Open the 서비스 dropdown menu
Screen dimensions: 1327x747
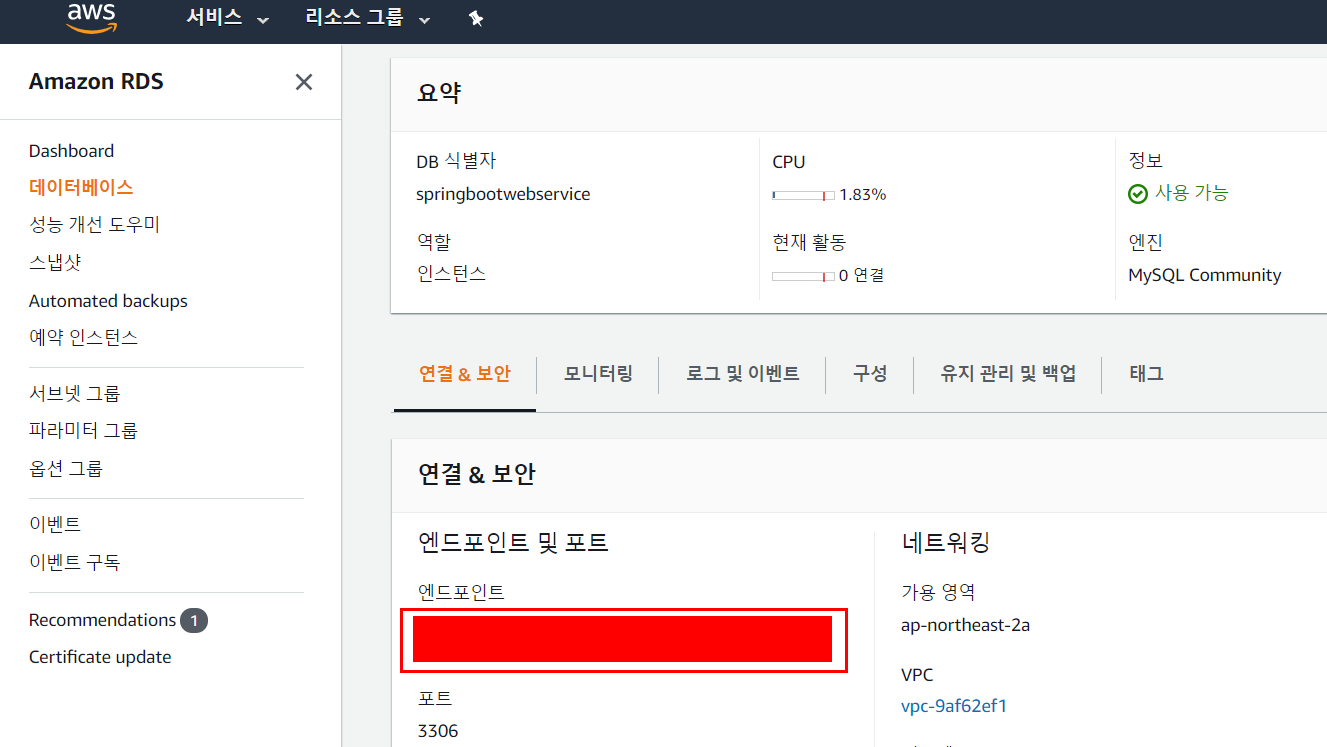click(x=228, y=18)
